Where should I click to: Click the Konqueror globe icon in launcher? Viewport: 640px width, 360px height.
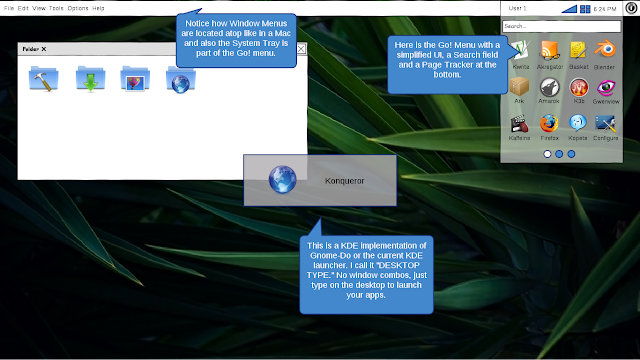click(x=282, y=180)
